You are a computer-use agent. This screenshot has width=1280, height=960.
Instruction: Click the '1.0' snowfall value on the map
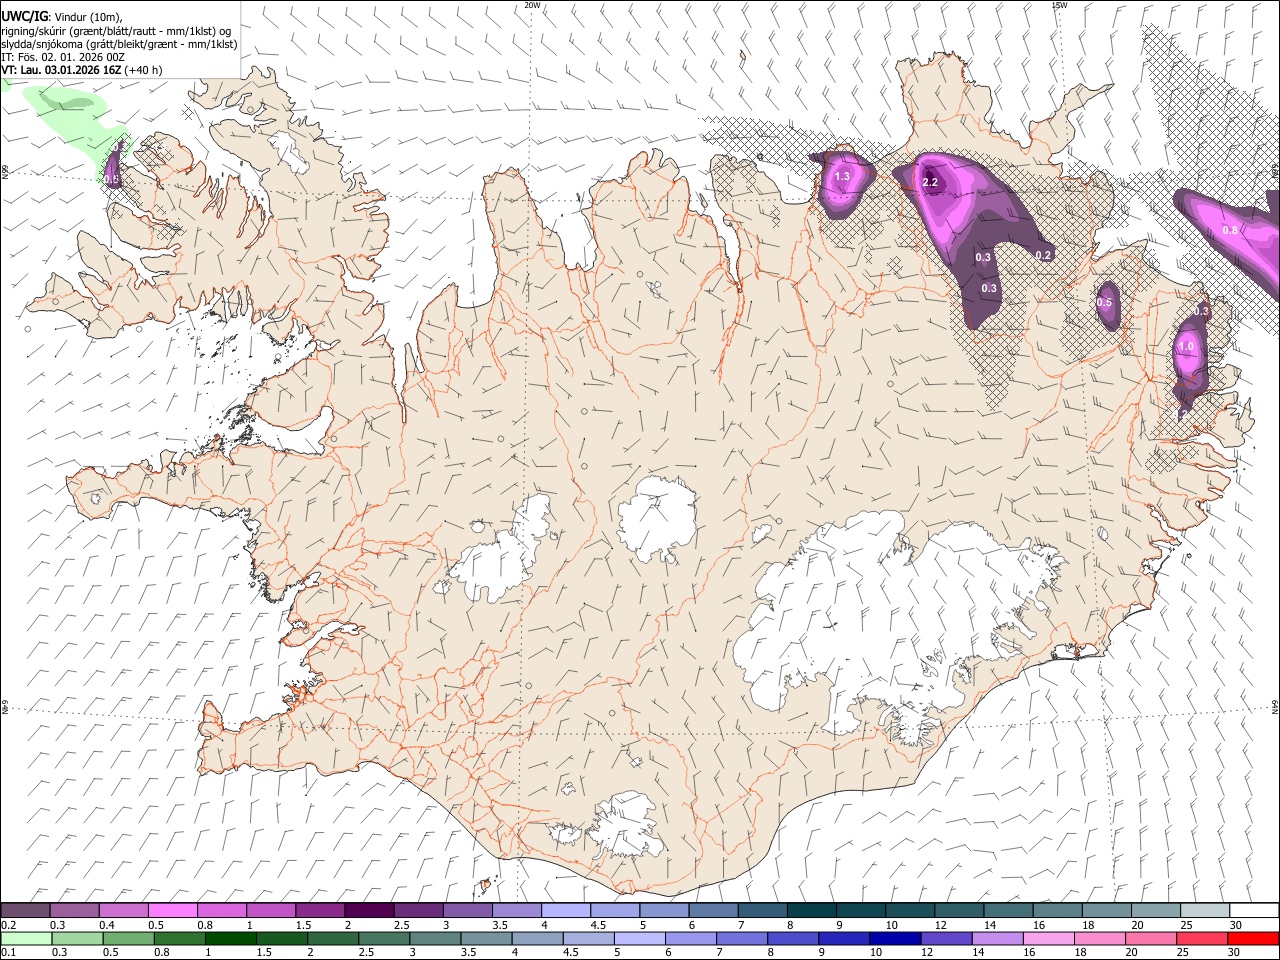click(x=1186, y=347)
